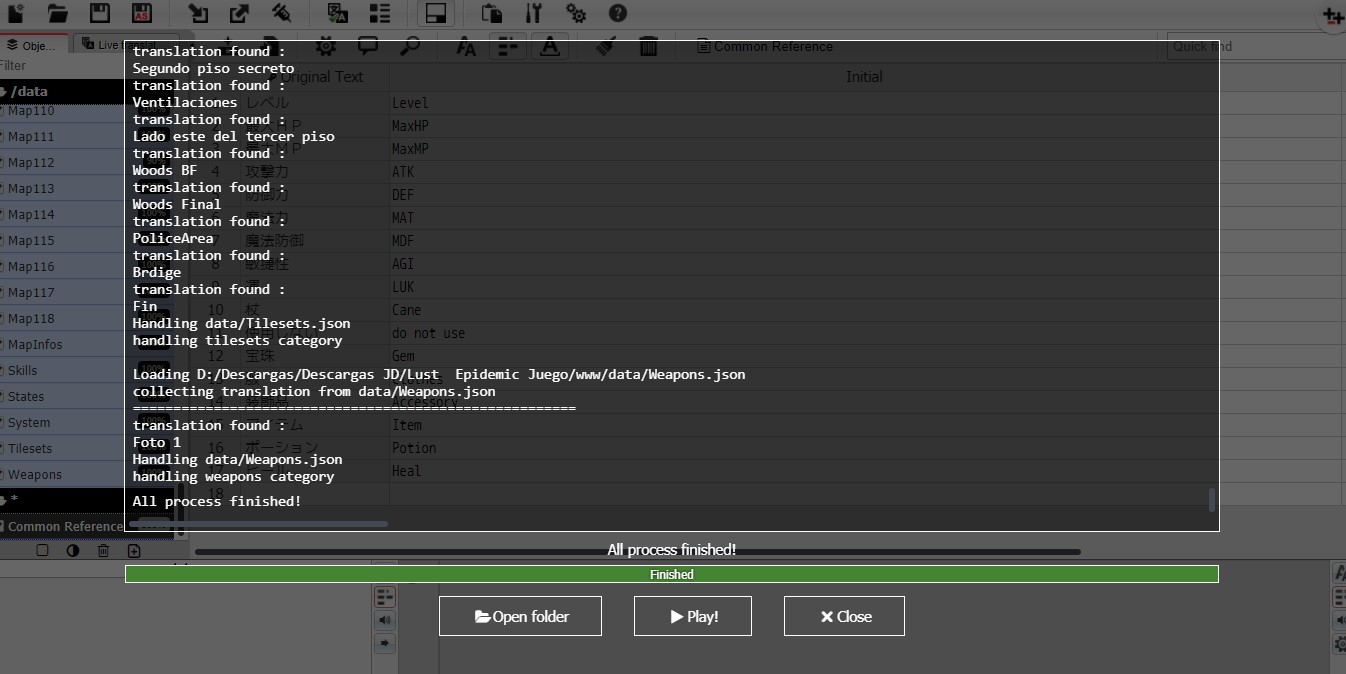
Task: Add a comment using the speech bubble icon
Action: (368, 46)
